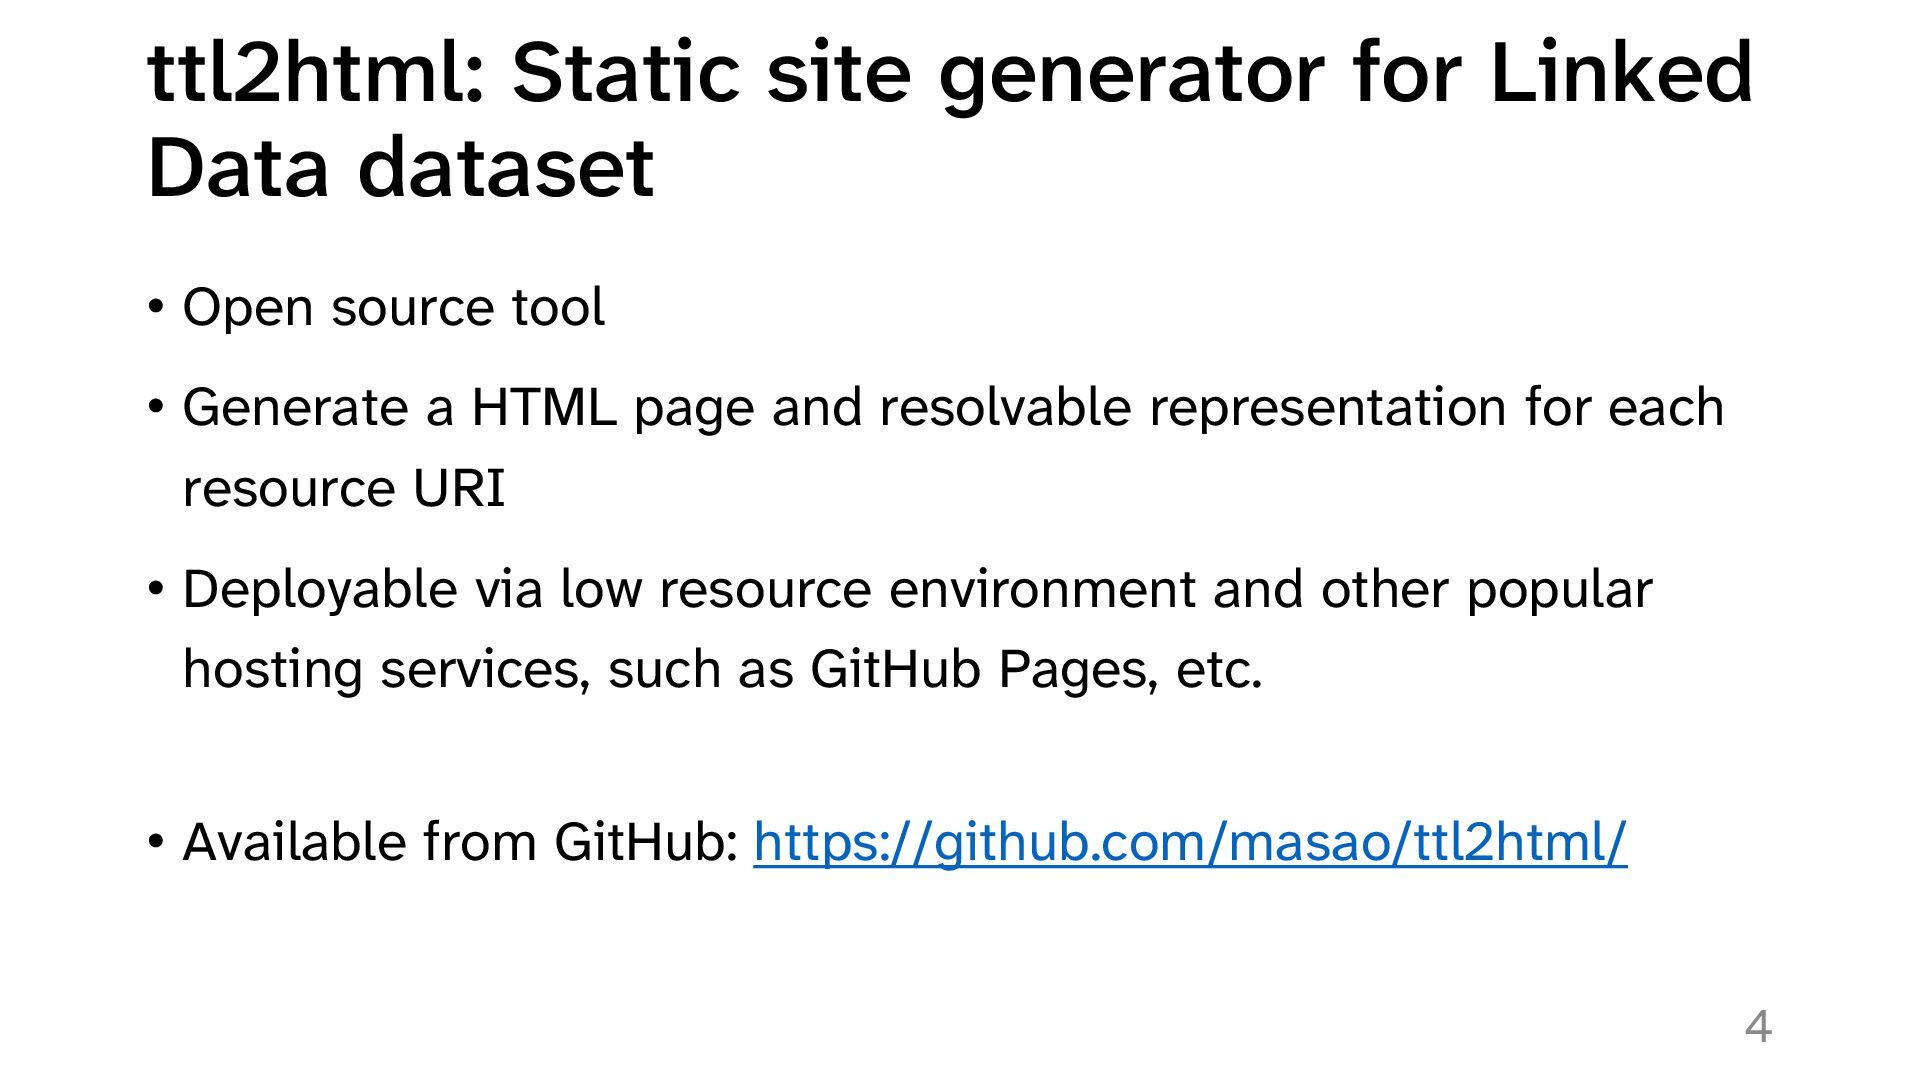The image size is (1920, 1080).
Task: Click the 'Generate a HTML page' bullet line
Action: coord(953,408)
